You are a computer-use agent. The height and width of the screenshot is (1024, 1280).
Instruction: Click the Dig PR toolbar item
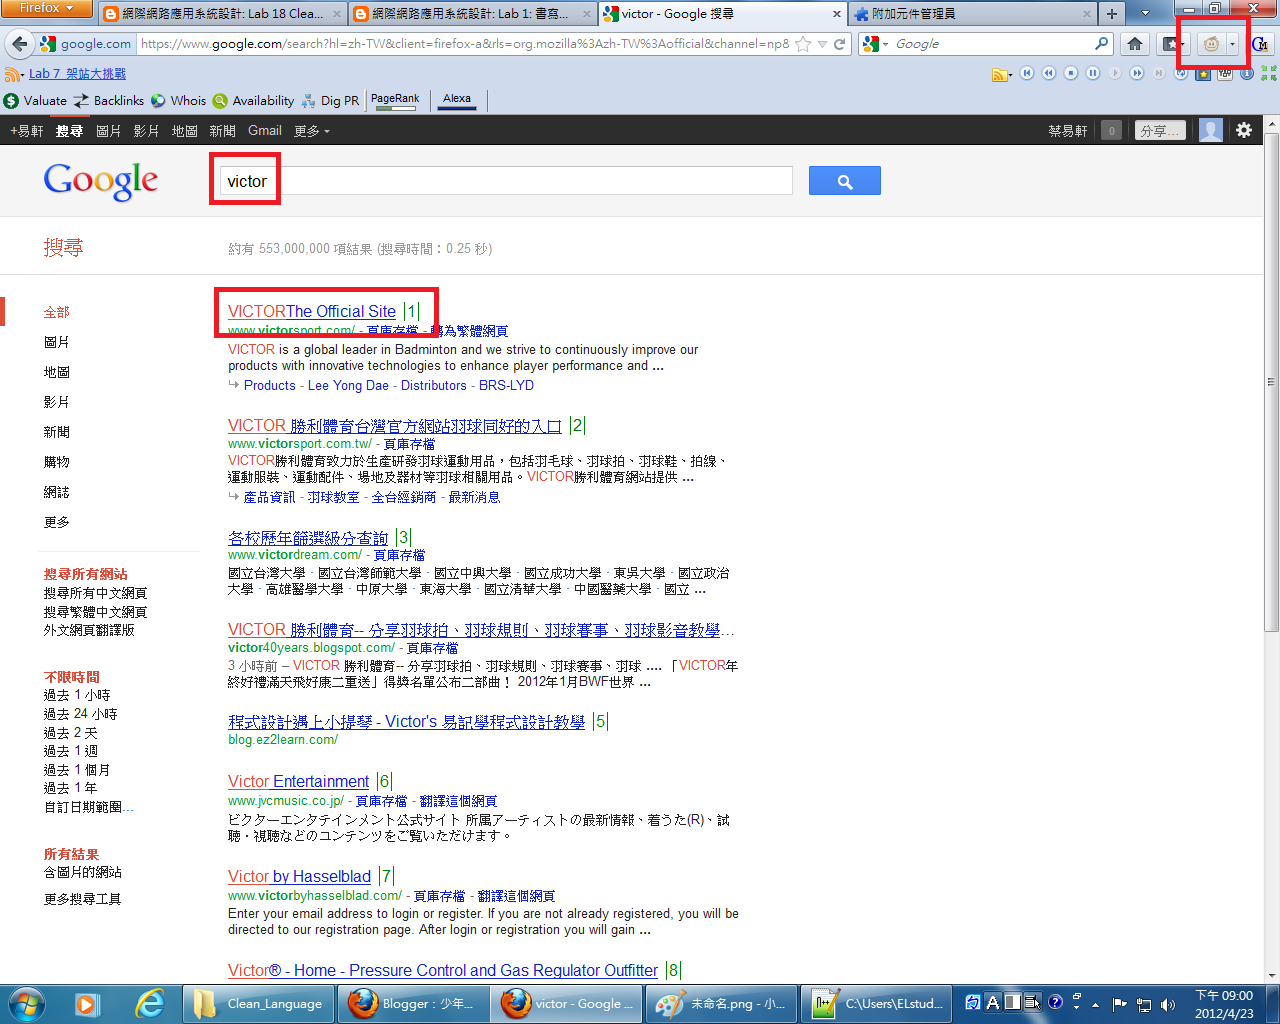(329, 101)
